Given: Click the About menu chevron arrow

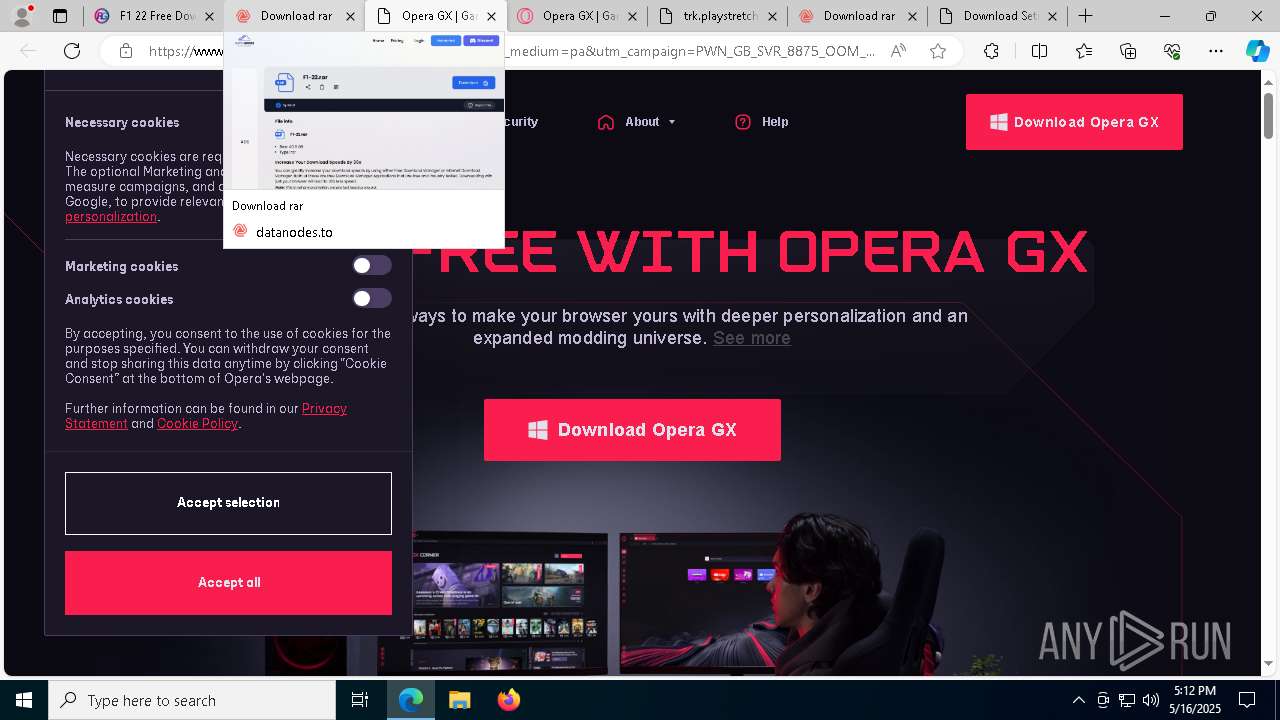Looking at the screenshot, I should coord(672,122).
